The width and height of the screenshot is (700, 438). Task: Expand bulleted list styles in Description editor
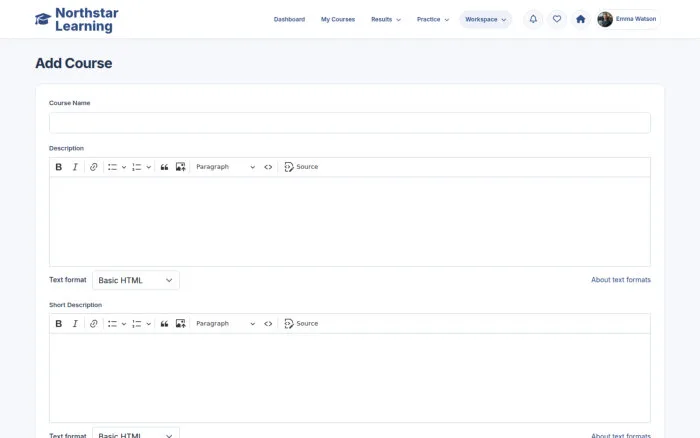124,167
